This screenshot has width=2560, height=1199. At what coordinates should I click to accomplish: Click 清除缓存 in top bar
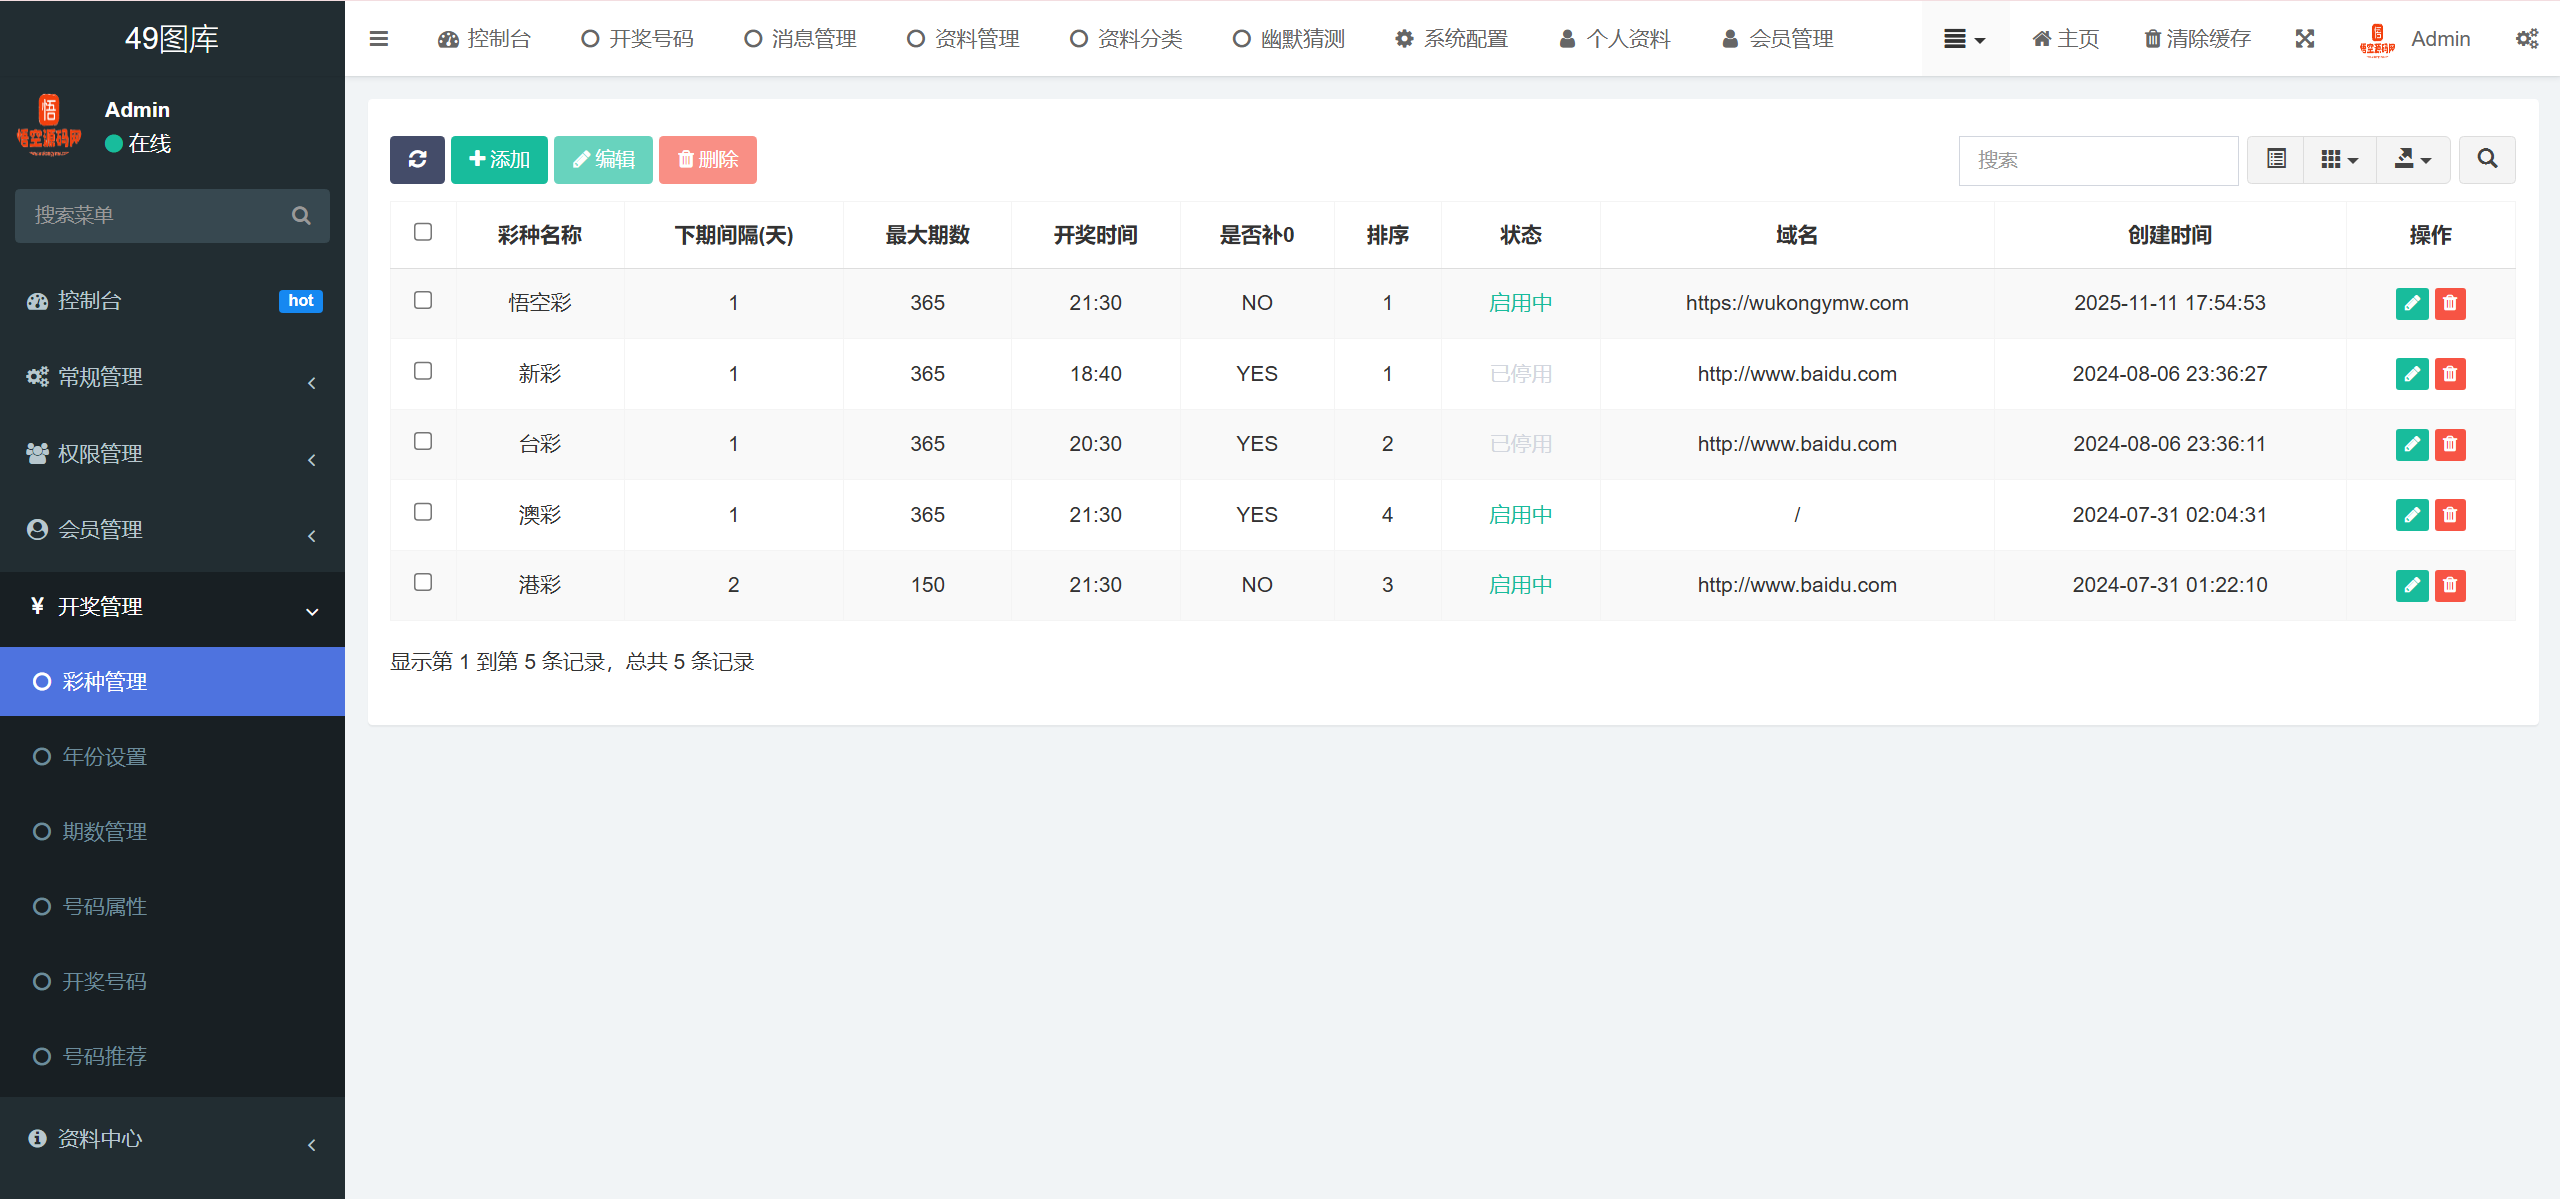click(x=2197, y=39)
